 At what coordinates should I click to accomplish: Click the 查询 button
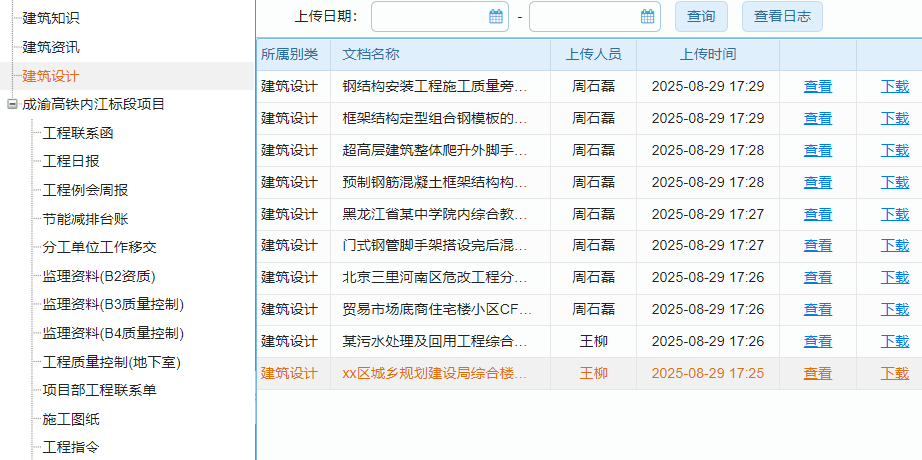[x=701, y=16]
